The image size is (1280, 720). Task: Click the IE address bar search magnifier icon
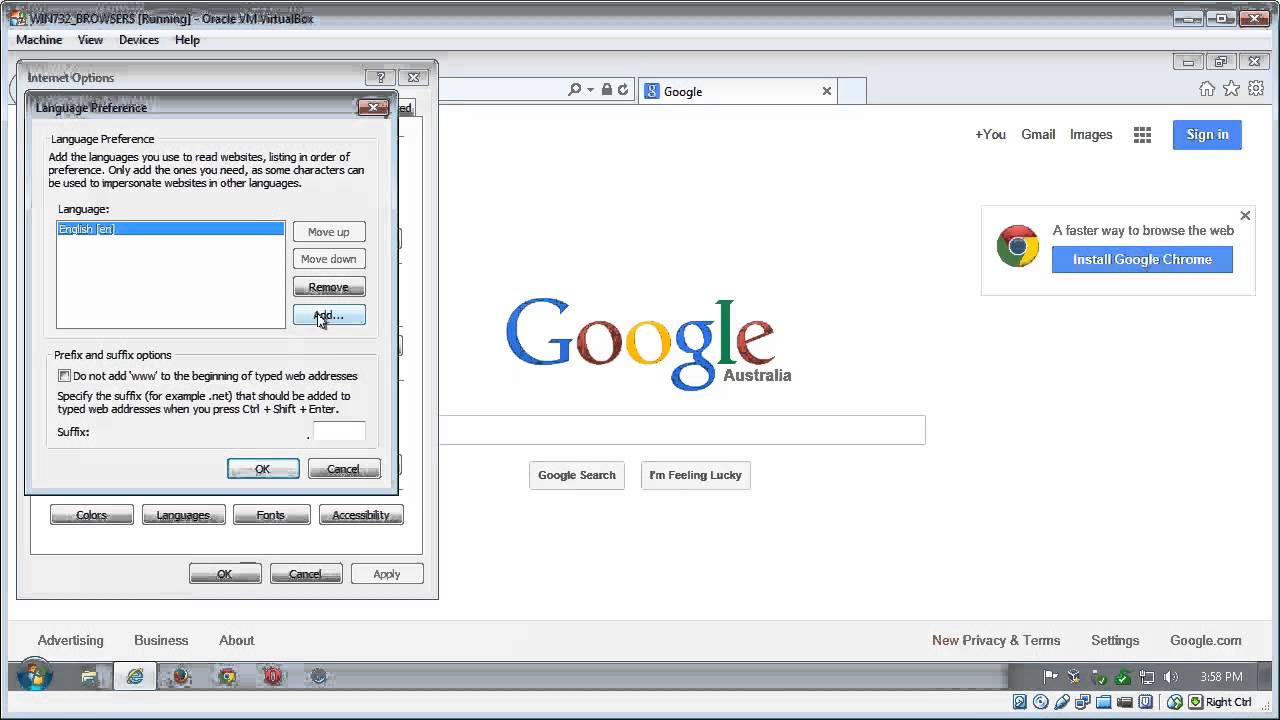(x=574, y=90)
